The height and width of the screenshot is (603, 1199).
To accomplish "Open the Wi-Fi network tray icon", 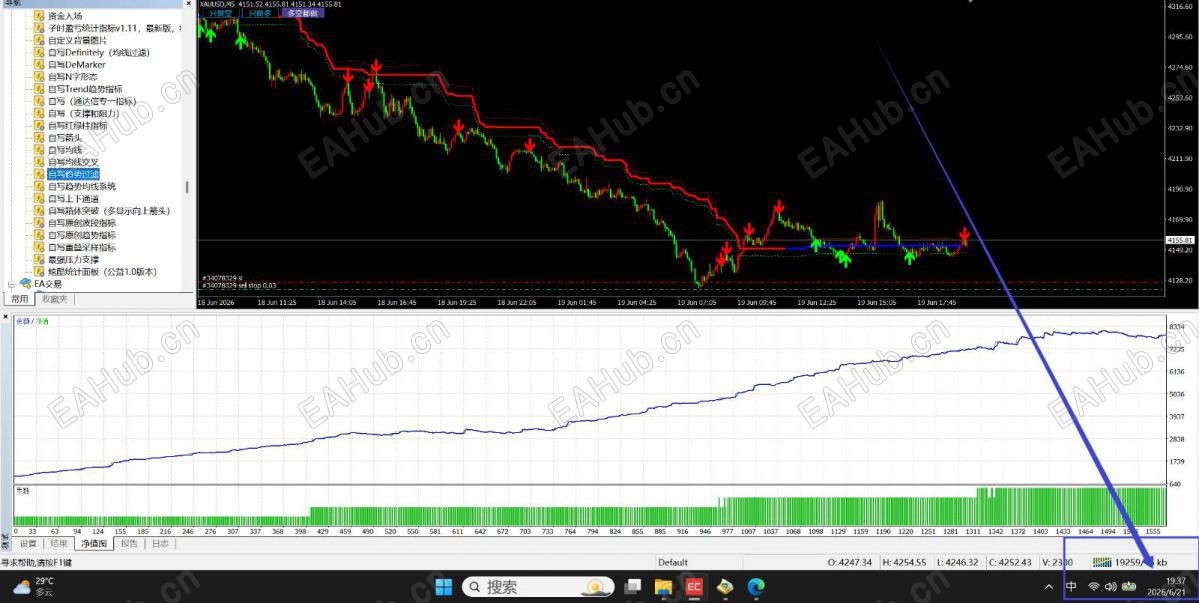I will [x=1093, y=586].
